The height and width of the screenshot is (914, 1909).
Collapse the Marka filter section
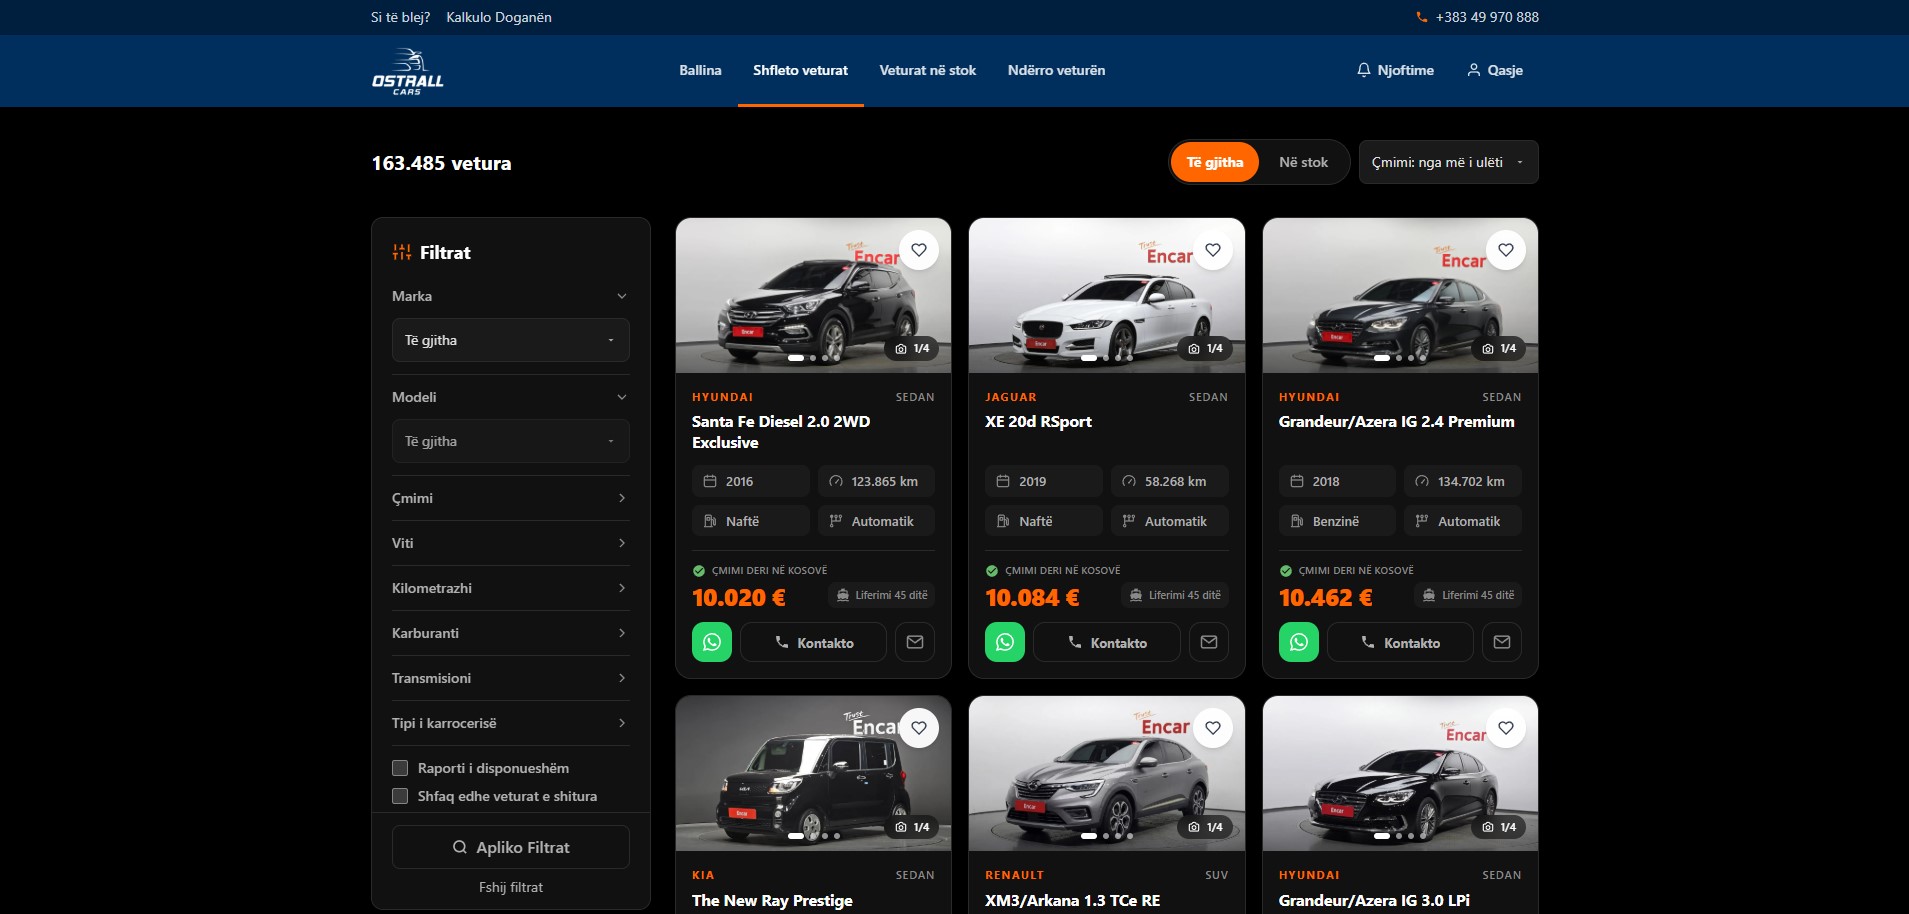coord(511,296)
